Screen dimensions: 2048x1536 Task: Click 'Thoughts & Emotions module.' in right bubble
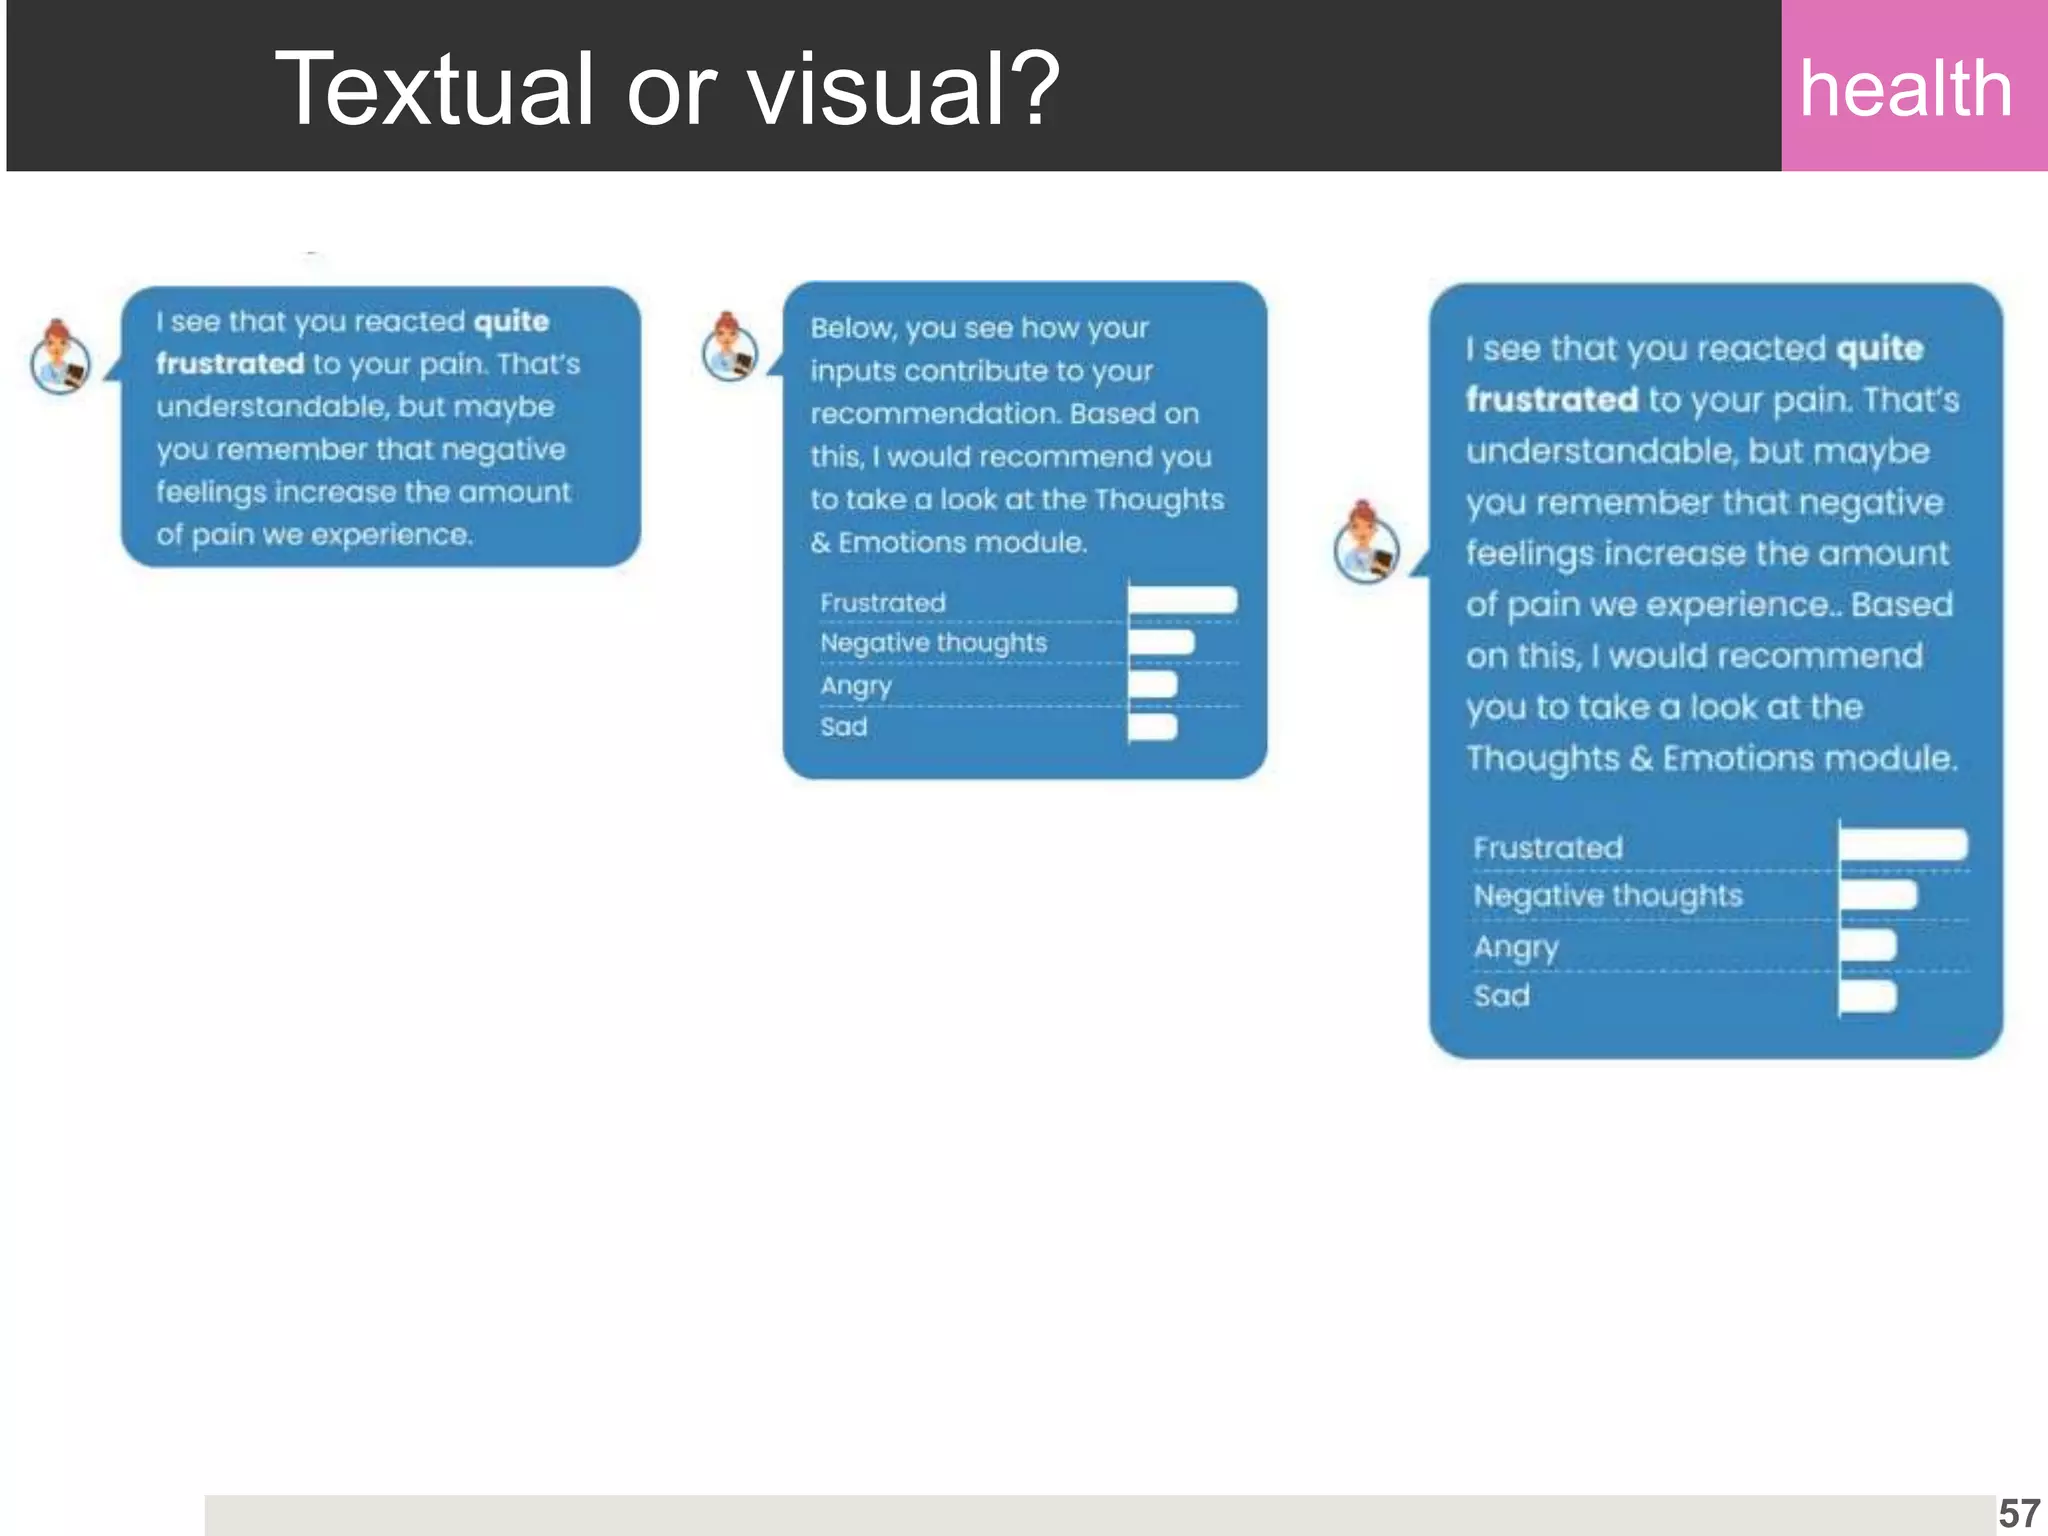(x=1712, y=758)
